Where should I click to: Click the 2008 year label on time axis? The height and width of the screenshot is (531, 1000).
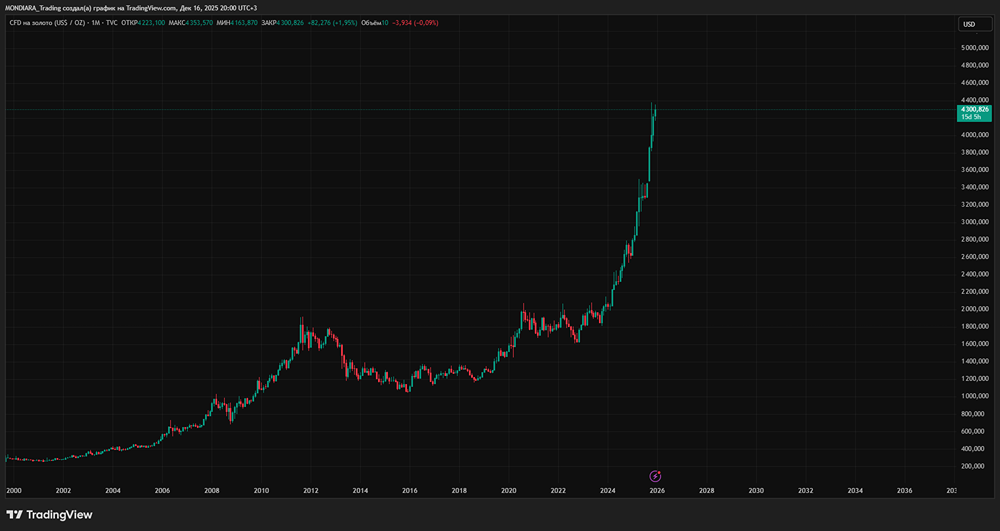212,491
